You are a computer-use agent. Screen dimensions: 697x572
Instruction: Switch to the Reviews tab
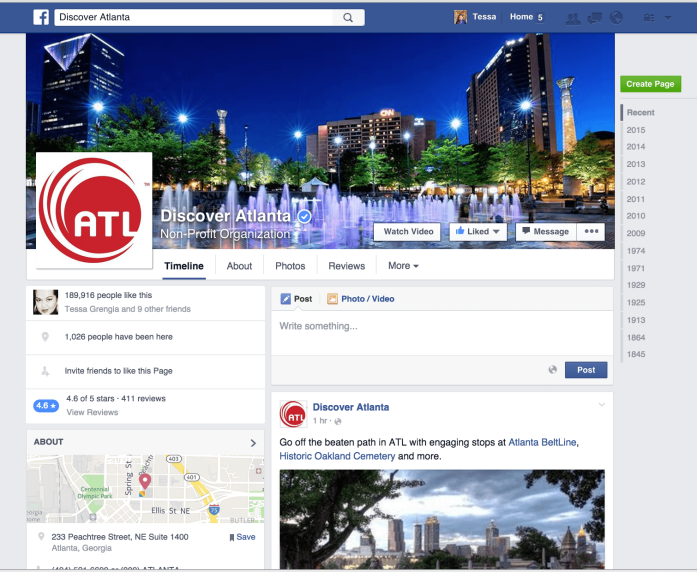347,266
